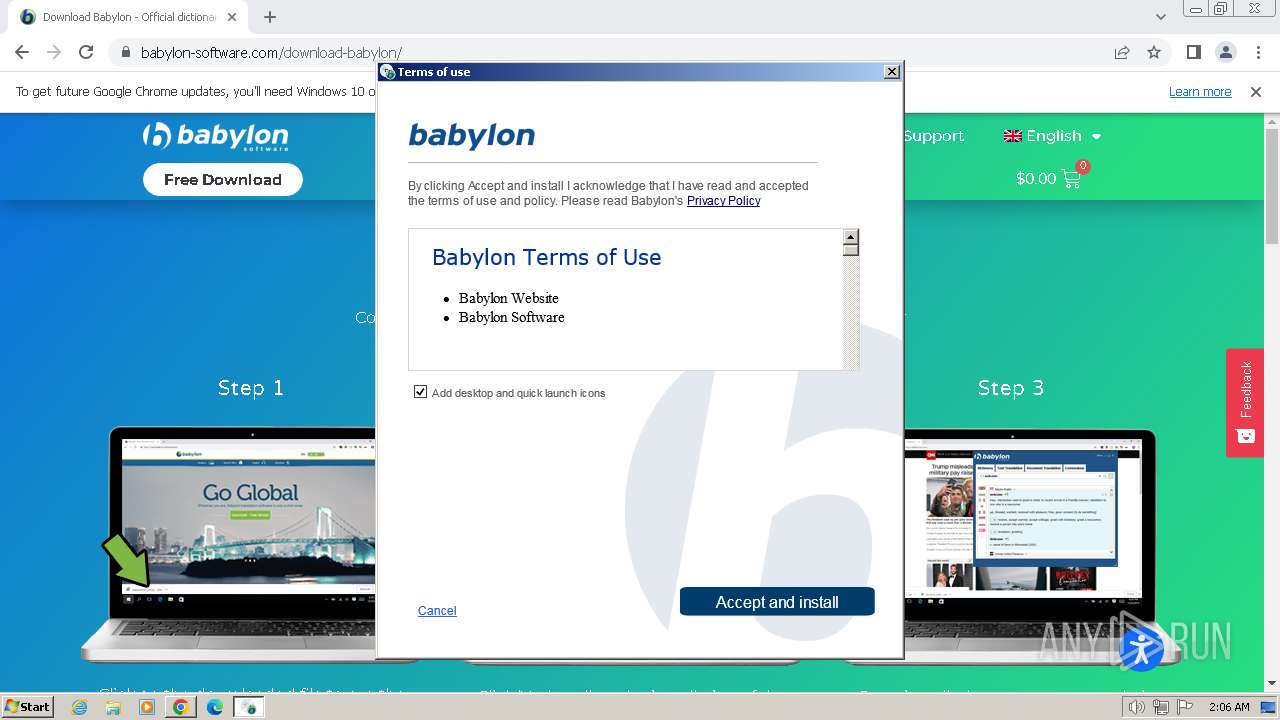Uncheck Add desktop and quick launch icons

420,392
